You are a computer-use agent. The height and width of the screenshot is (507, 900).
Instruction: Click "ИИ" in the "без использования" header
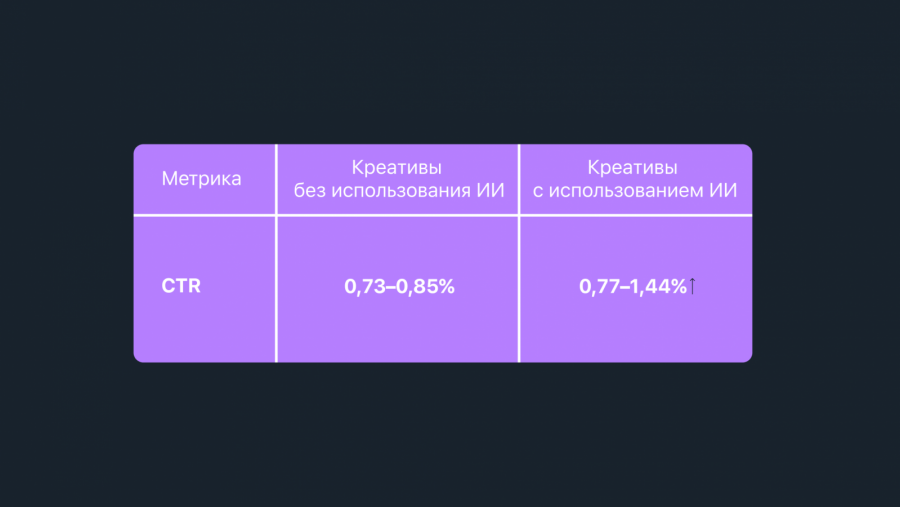click(489, 191)
